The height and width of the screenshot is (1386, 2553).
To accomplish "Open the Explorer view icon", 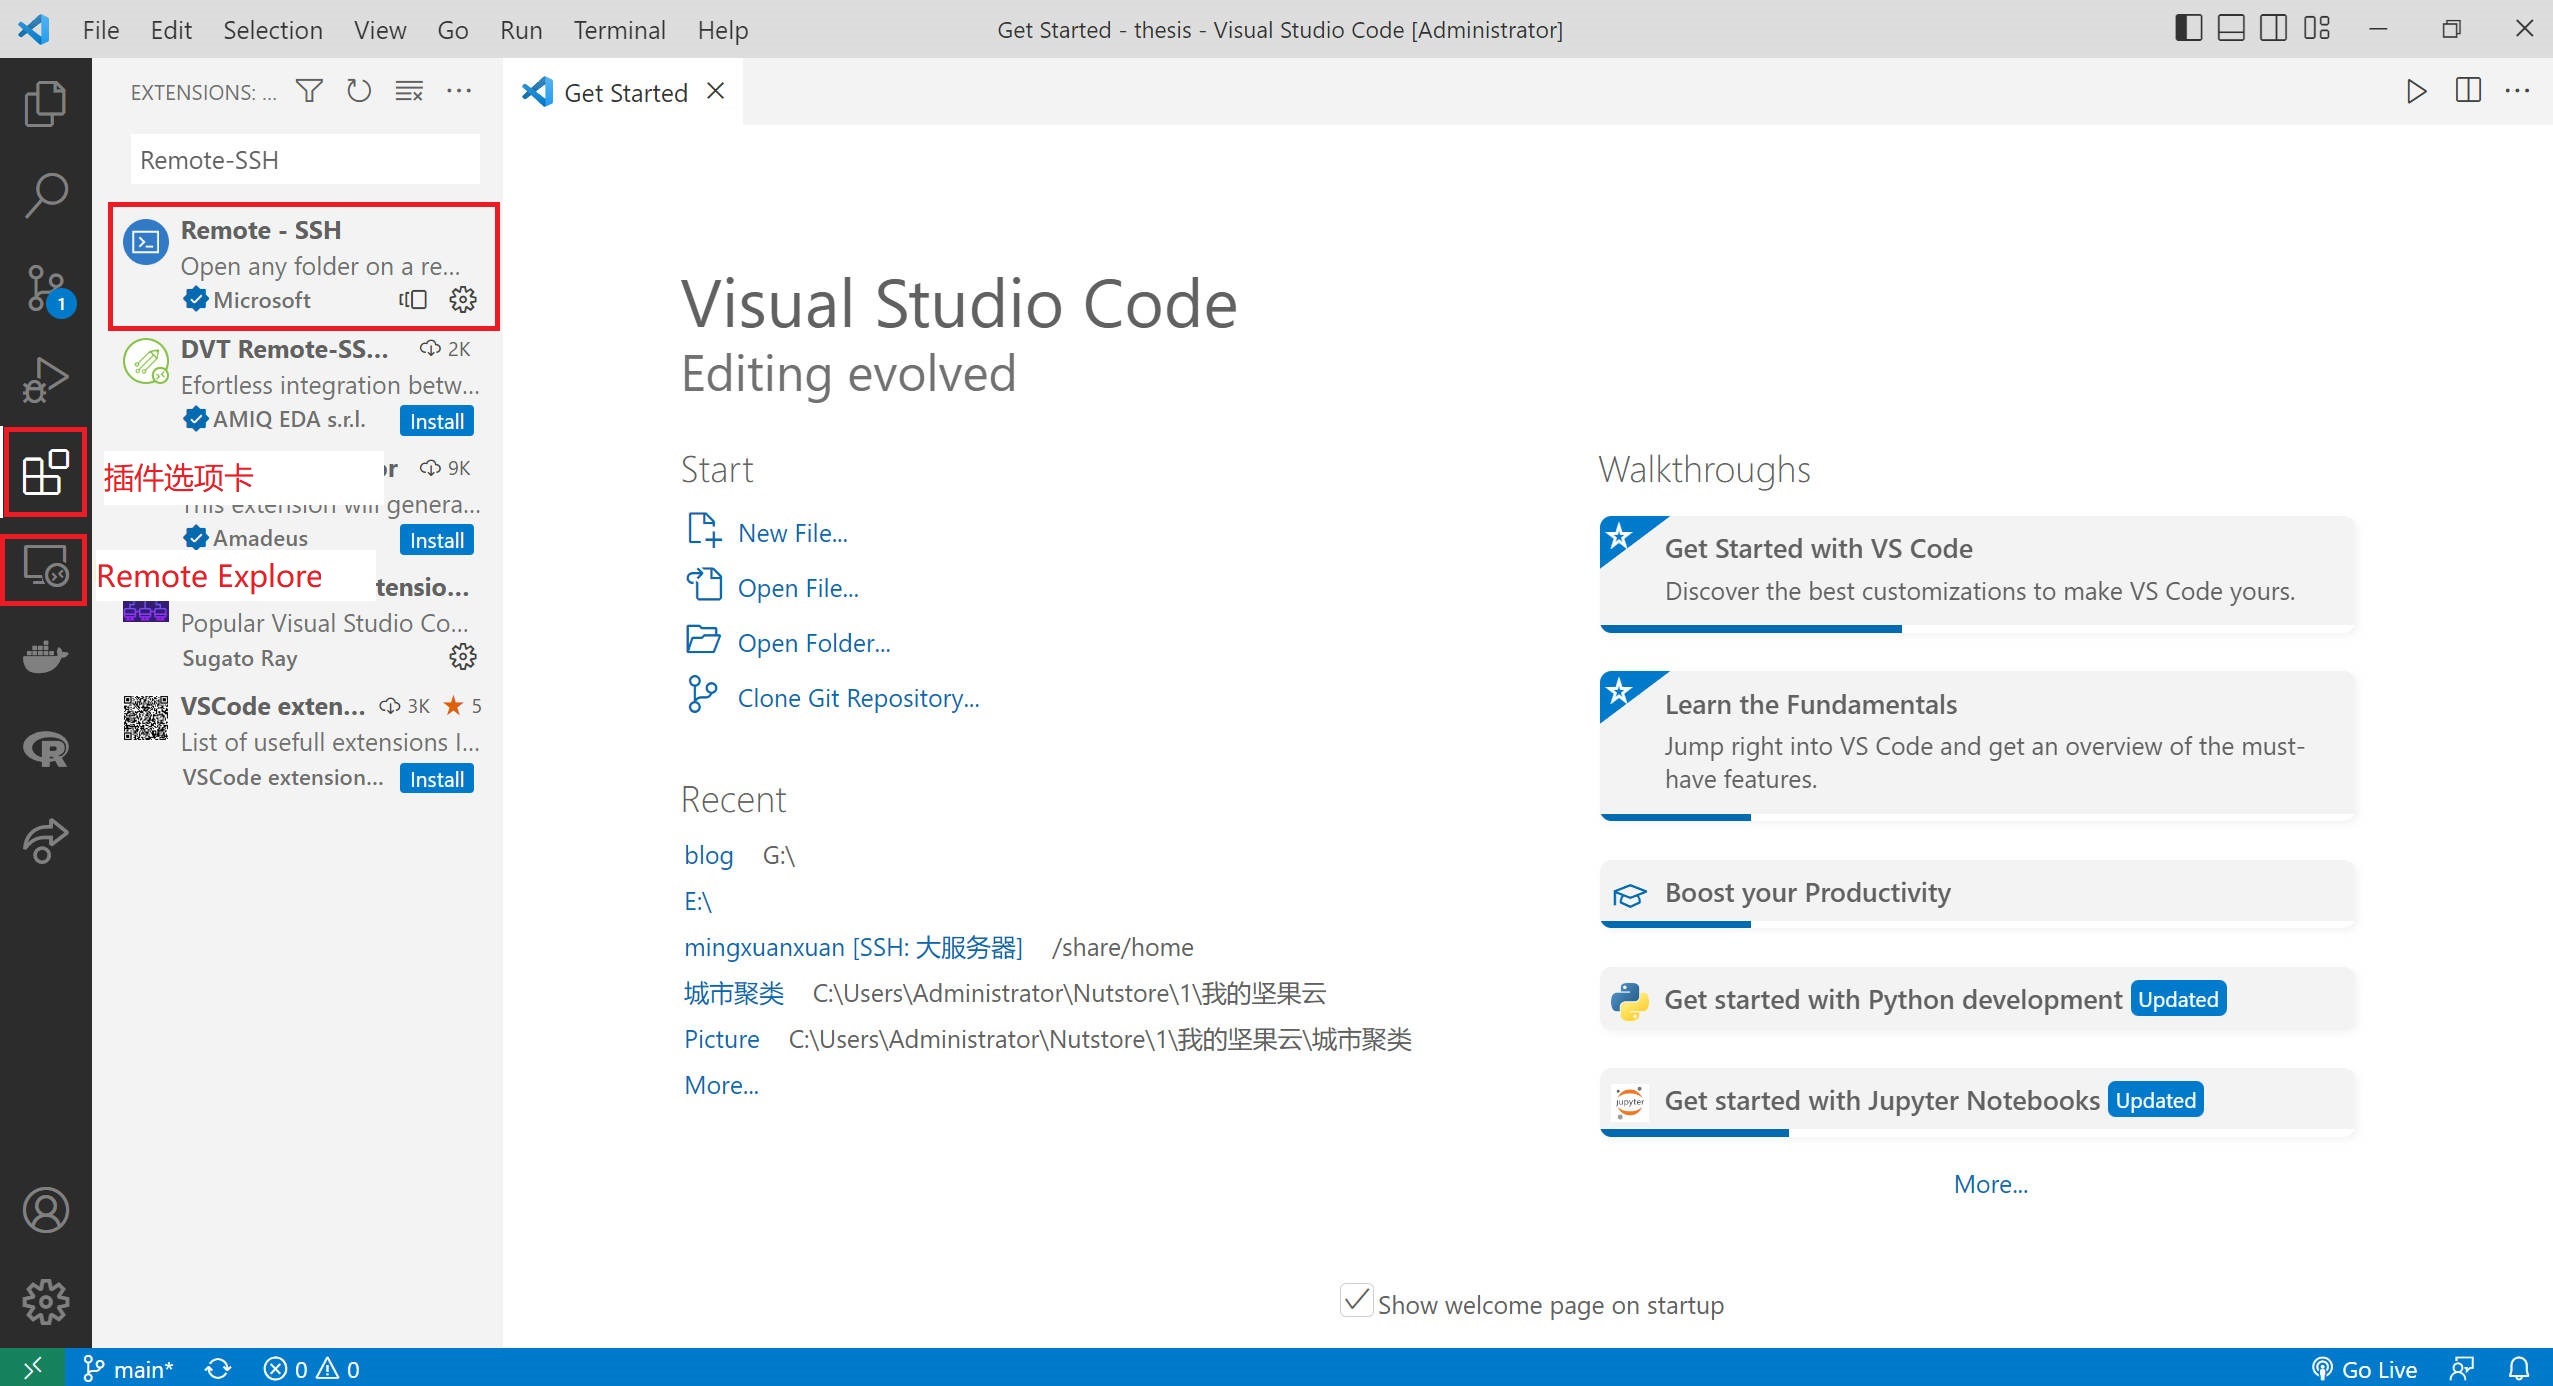I will (x=45, y=103).
